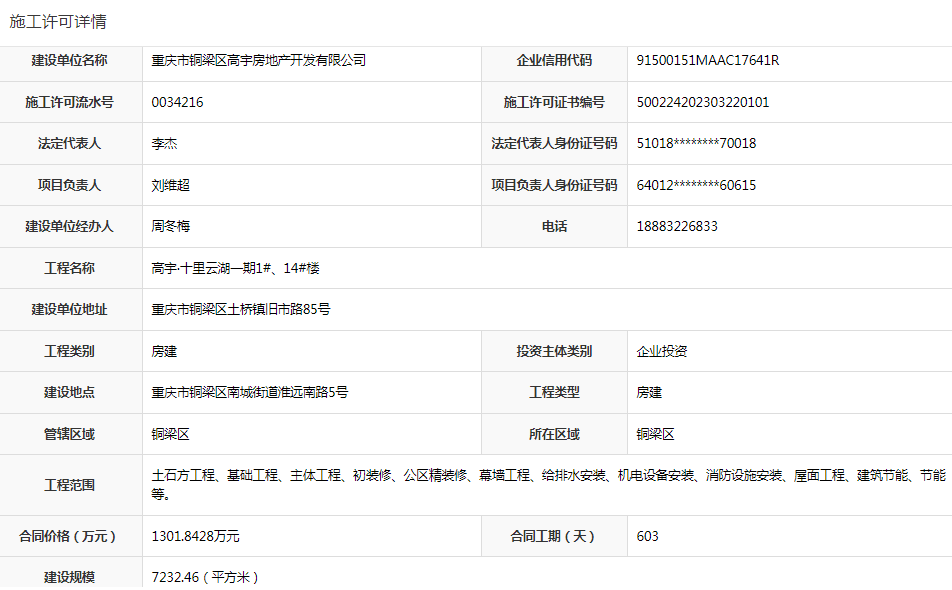Click address 重庆市铜梁区土桥镇旧市路85号
The image size is (952, 590).
pyautogui.click(x=240, y=310)
